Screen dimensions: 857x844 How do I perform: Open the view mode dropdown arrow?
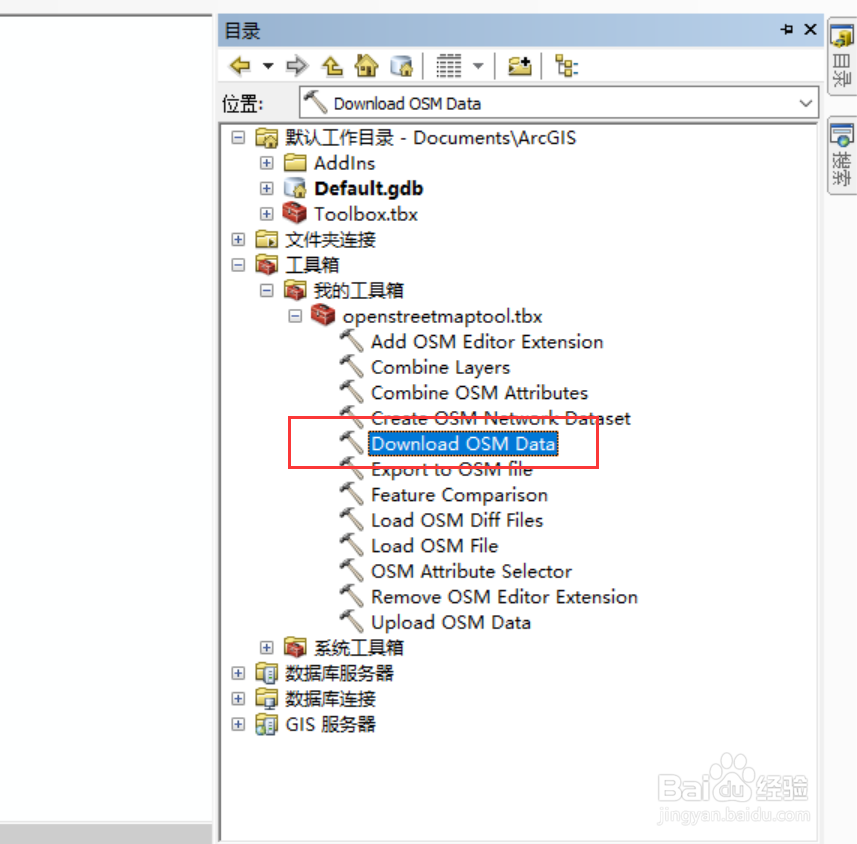point(478,66)
